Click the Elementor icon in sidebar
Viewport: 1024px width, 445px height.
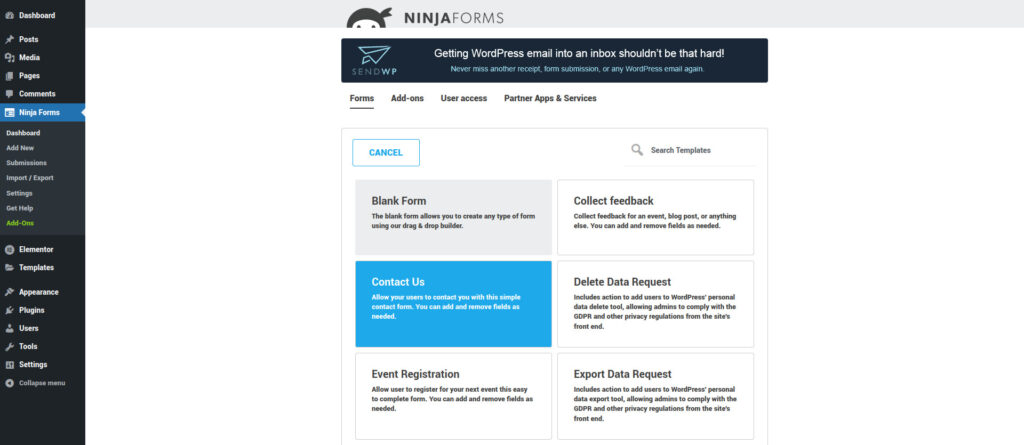click(x=10, y=250)
